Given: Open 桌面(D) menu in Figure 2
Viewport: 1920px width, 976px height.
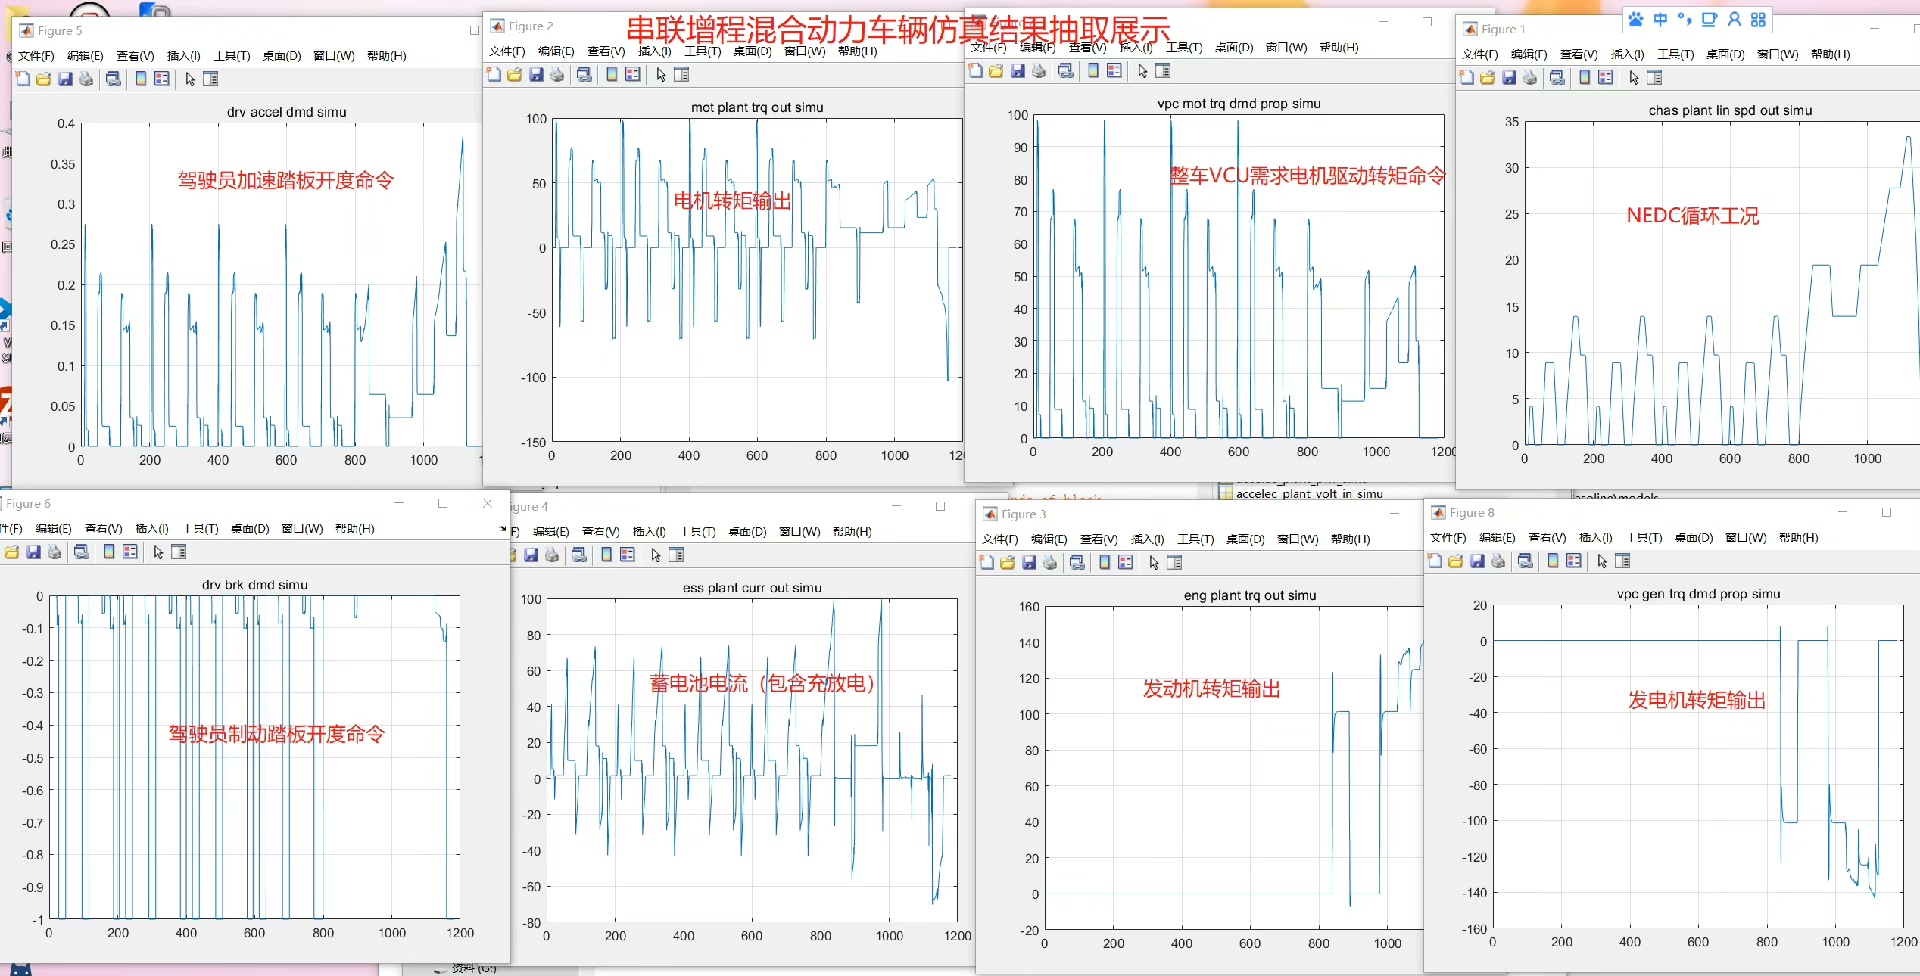Looking at the screenshot, I should point(752,51).
